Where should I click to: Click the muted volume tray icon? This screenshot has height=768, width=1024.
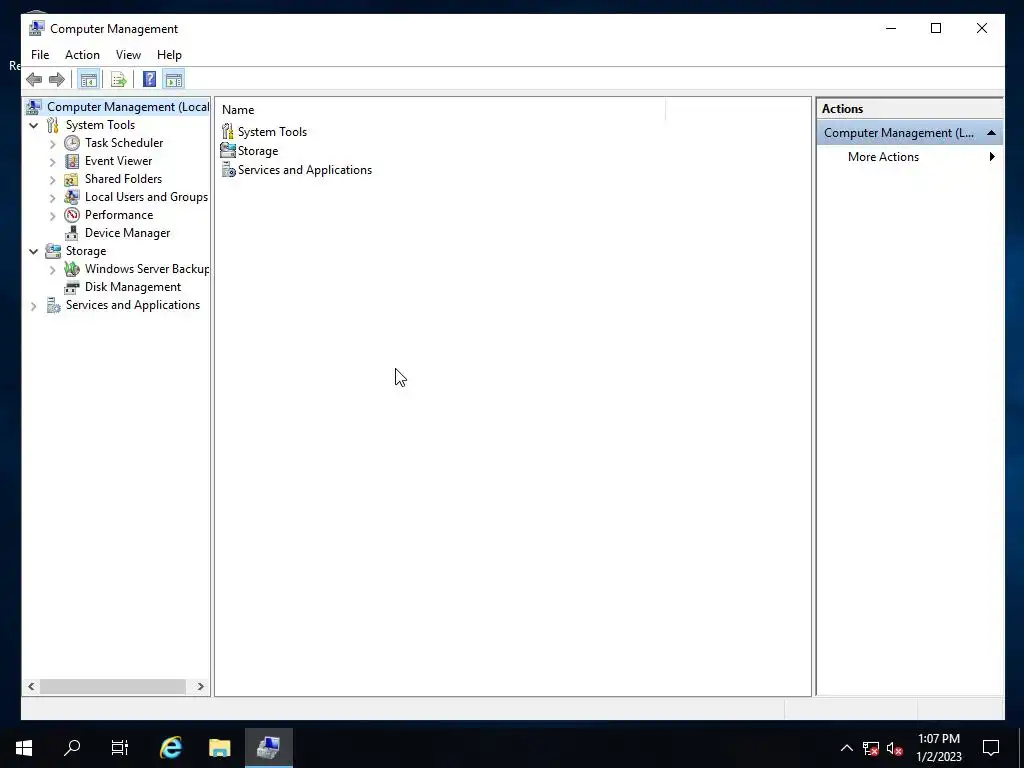(895, 748)
